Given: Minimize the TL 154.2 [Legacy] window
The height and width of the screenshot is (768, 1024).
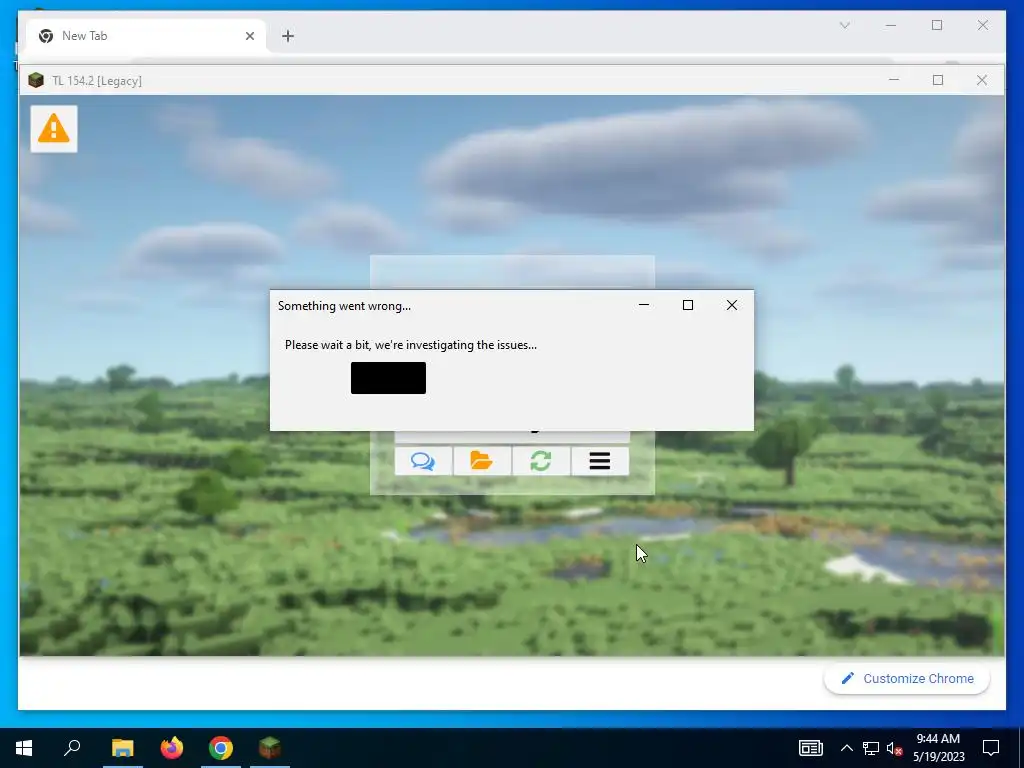Looking at the screenshot, I should click(x=894, y=80).
